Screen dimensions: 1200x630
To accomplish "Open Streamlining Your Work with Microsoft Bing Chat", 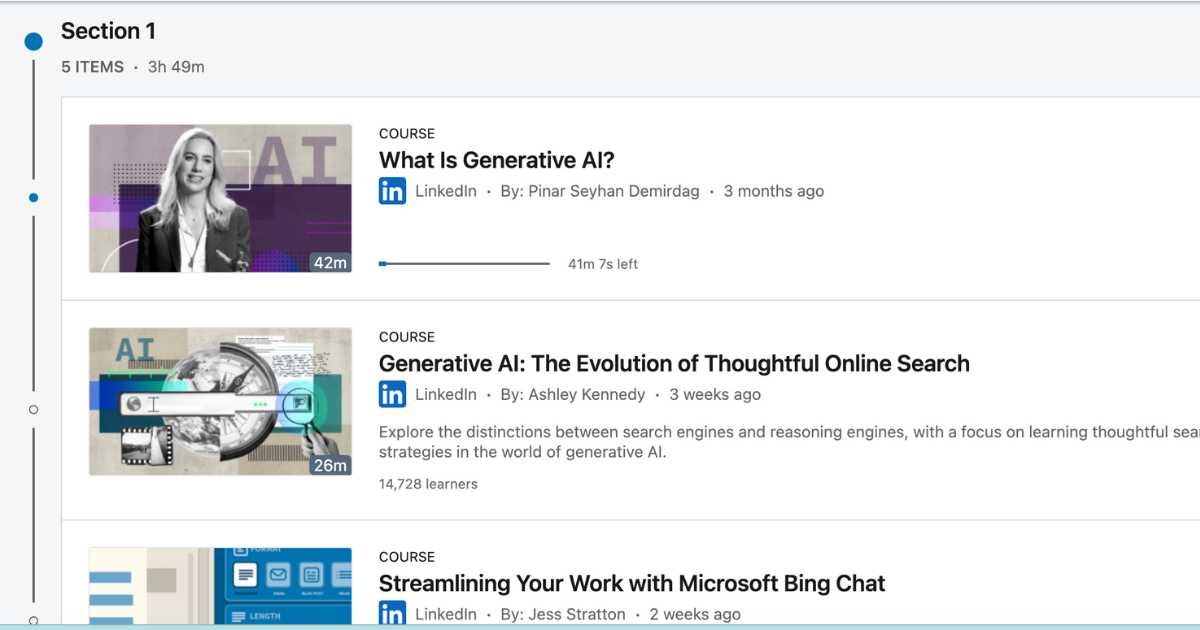I will (x=632, y=583).
